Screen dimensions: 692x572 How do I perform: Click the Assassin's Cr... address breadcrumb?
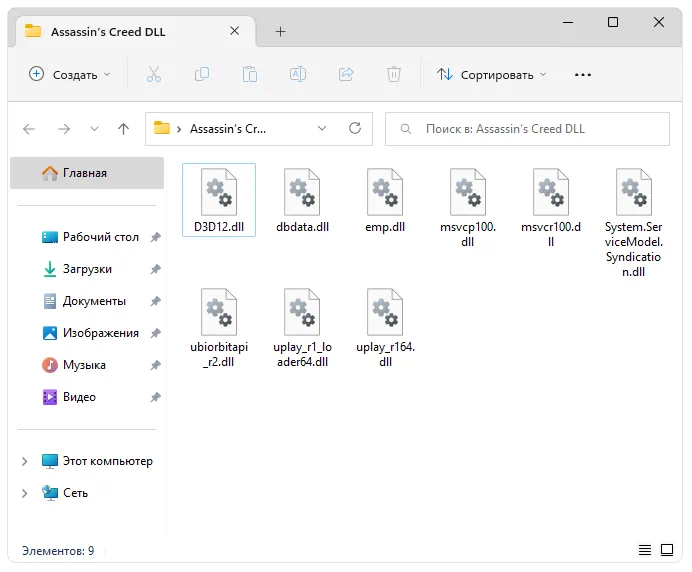[228, 129]
